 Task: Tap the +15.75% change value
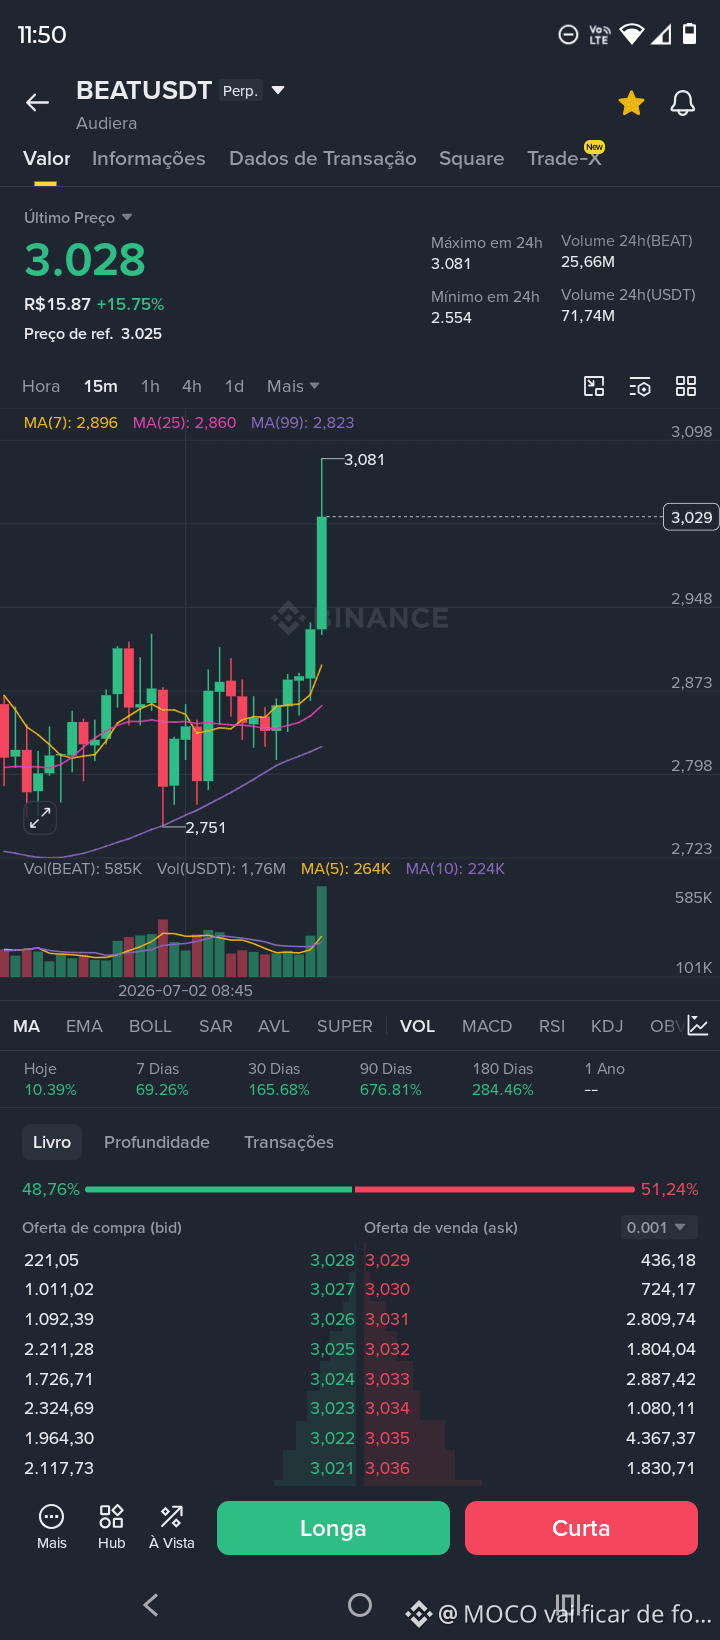pos(130,304)
